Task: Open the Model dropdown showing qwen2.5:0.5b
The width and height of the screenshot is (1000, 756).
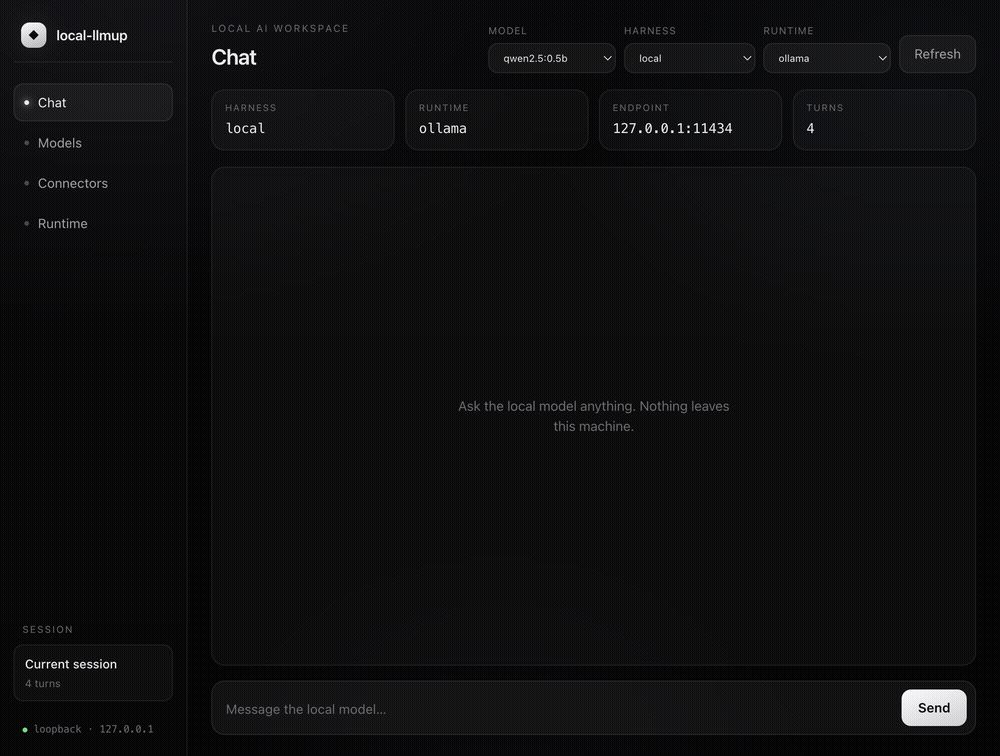Action: pos(552,58)
